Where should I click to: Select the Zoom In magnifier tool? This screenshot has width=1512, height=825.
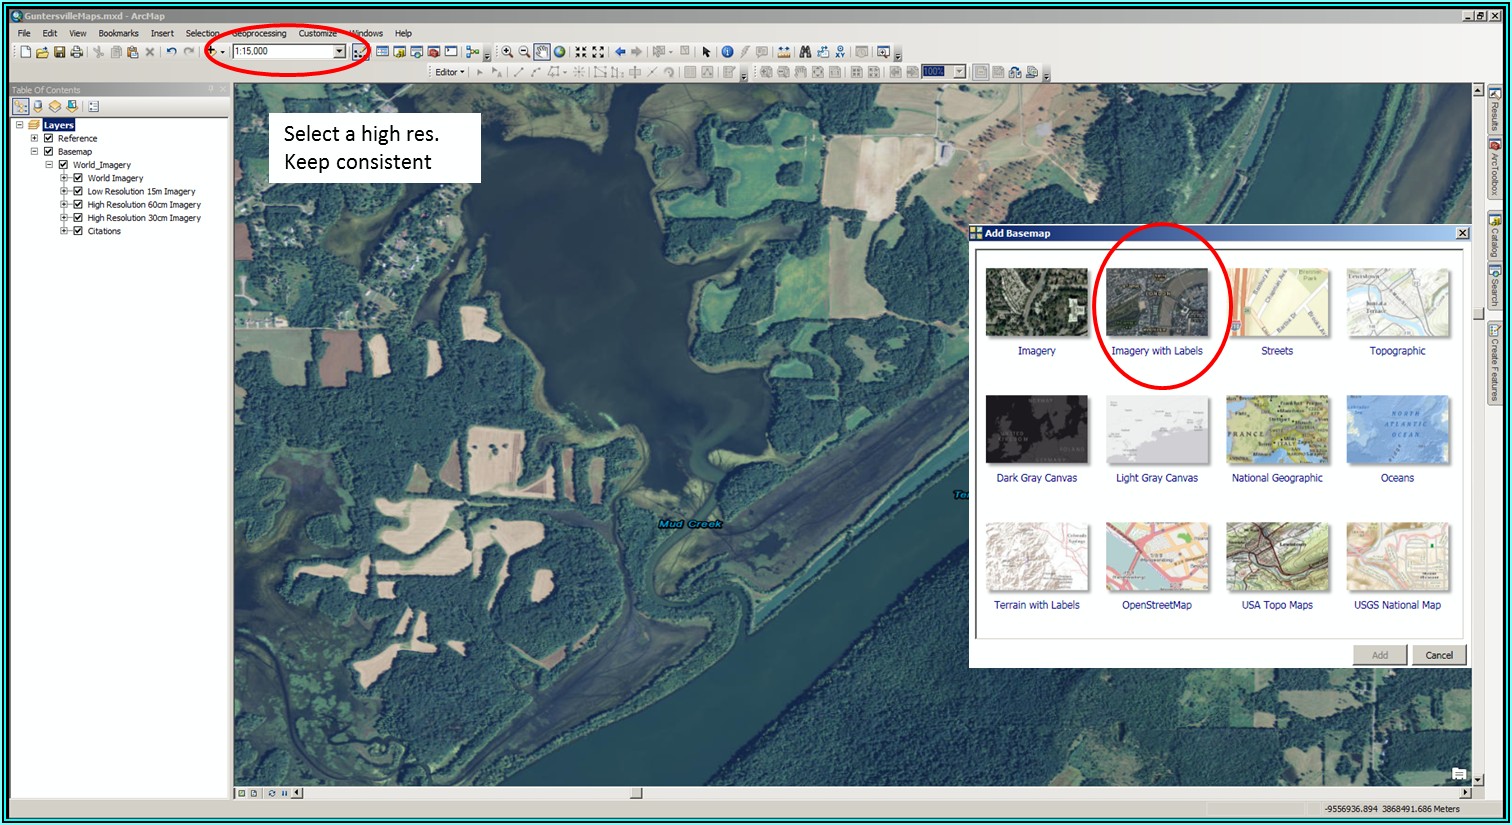click(x=507, y=52)
